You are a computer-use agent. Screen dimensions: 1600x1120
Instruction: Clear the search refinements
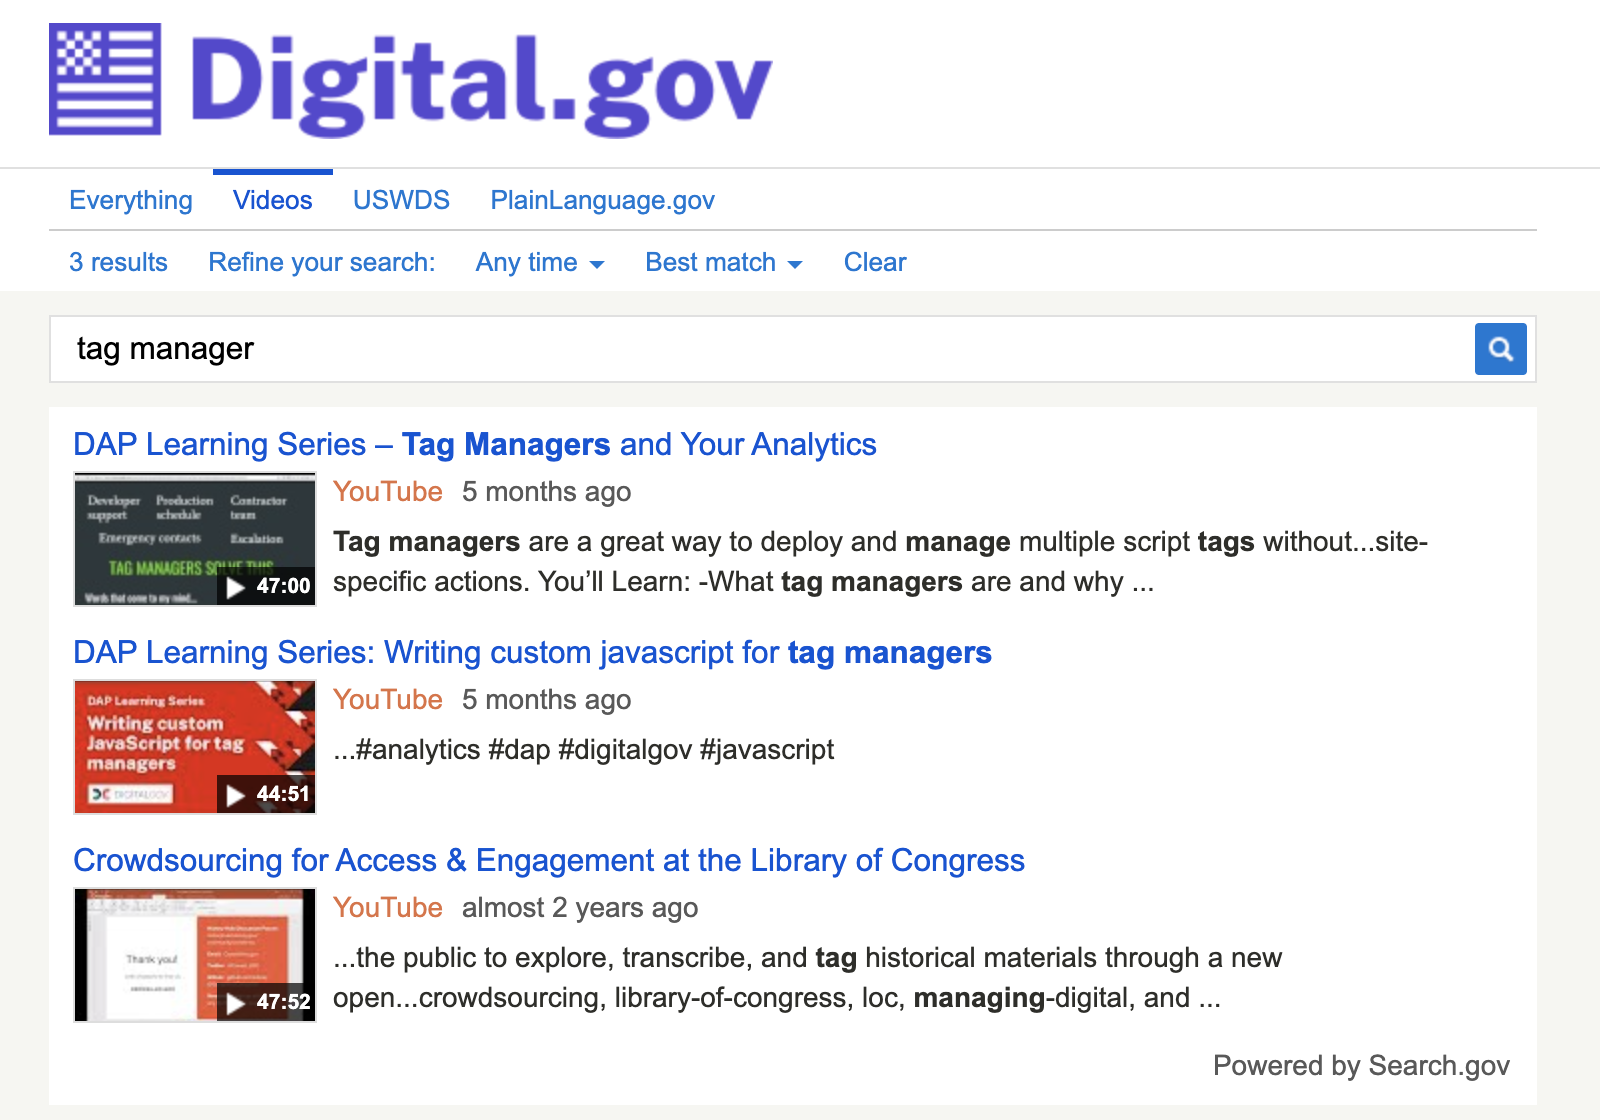[x=875, y=262]
